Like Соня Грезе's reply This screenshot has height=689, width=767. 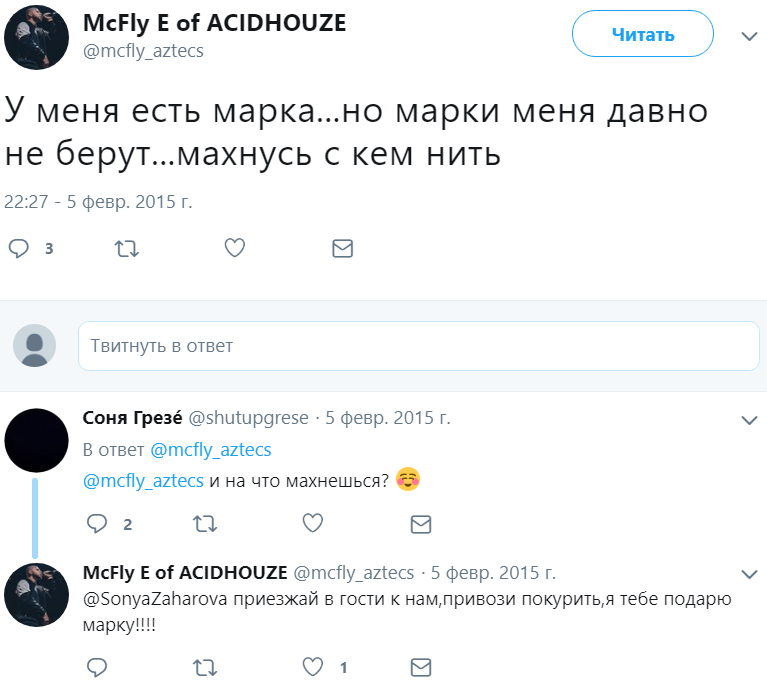(313, 523)
